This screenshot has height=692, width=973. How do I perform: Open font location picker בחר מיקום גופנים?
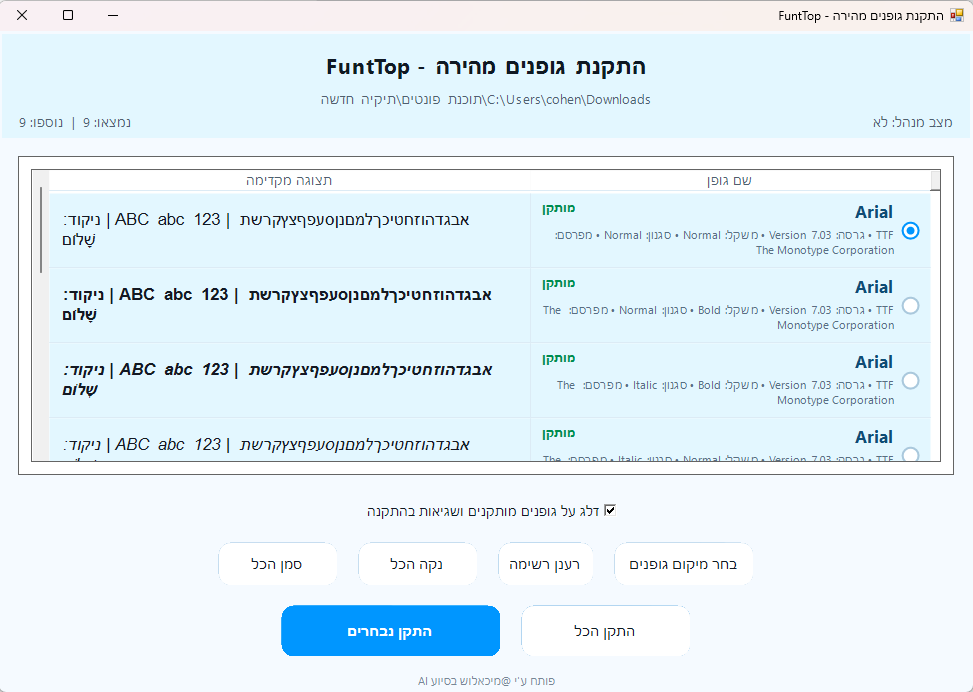(684, 563)
